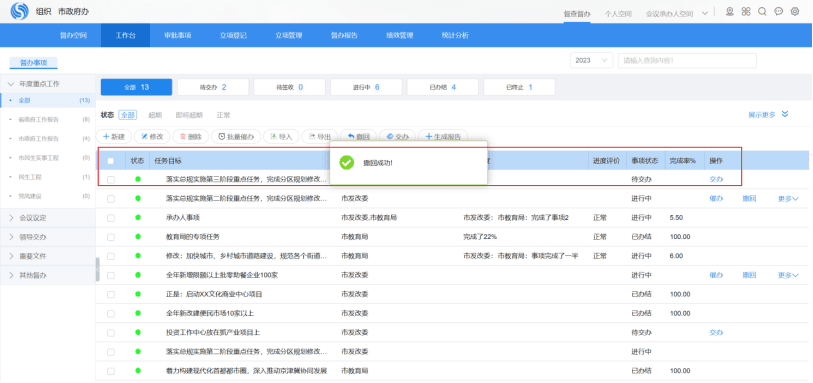
Task: Click the sidebar collapse handle on the divider
Action: click(97, 269)
